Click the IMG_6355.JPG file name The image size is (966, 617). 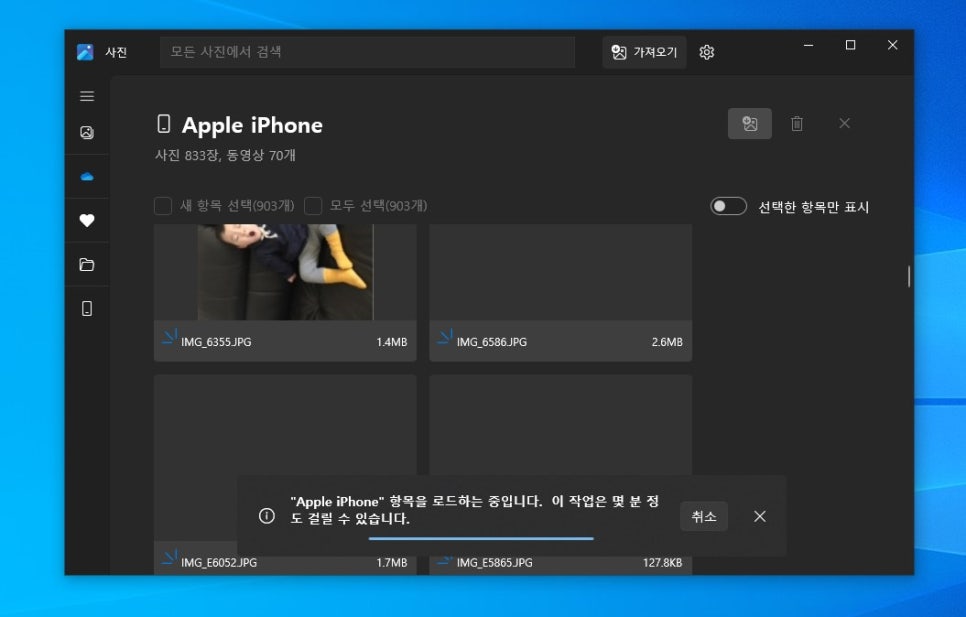[x=216, y=342]
